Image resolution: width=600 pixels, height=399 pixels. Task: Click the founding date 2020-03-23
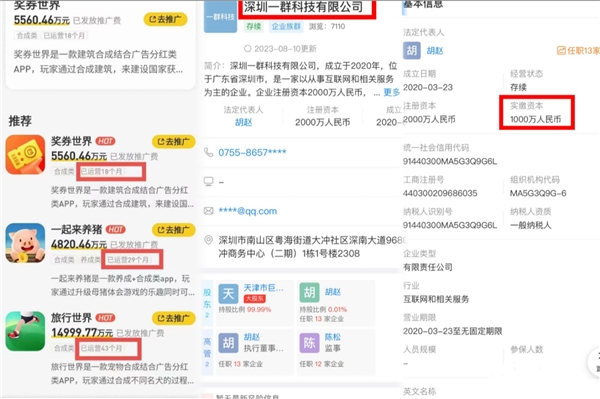pyautogui.click(x=428, y=88)
